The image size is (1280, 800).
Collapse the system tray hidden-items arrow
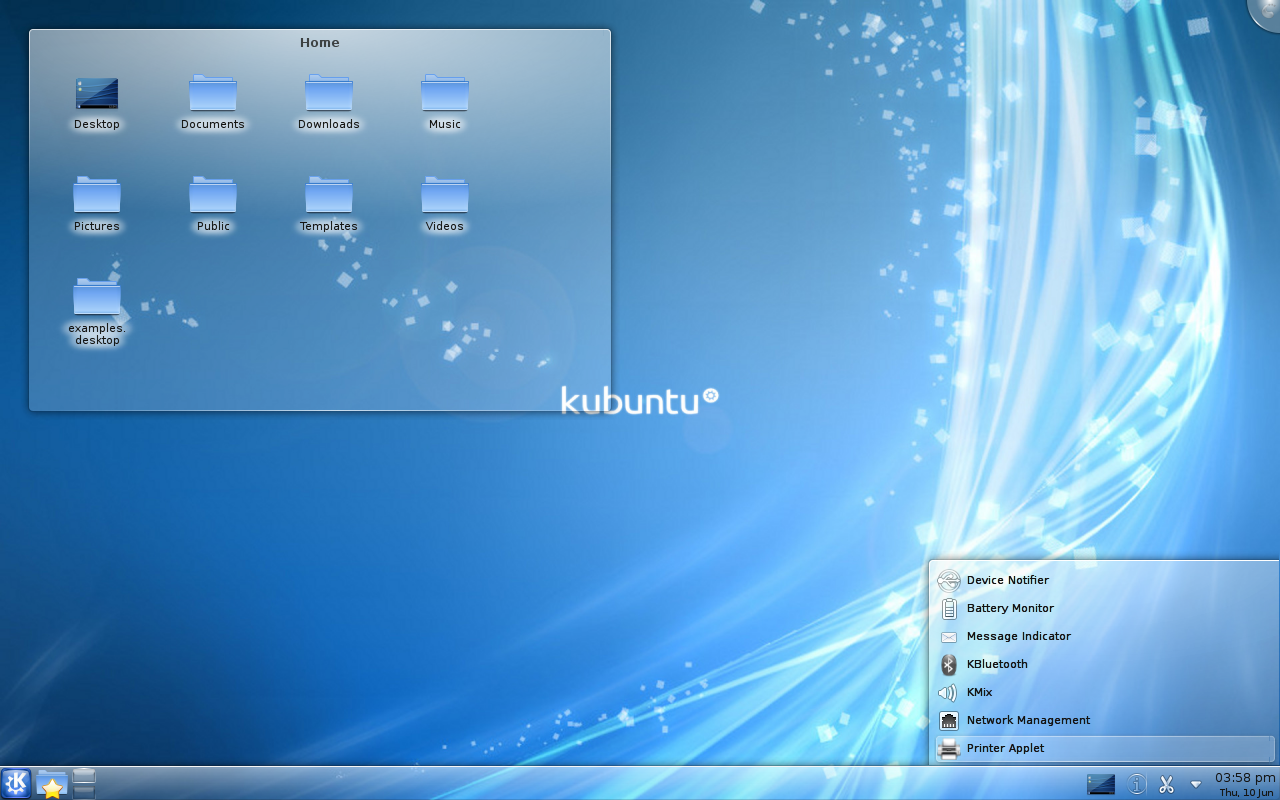[x=1195, y=784]
